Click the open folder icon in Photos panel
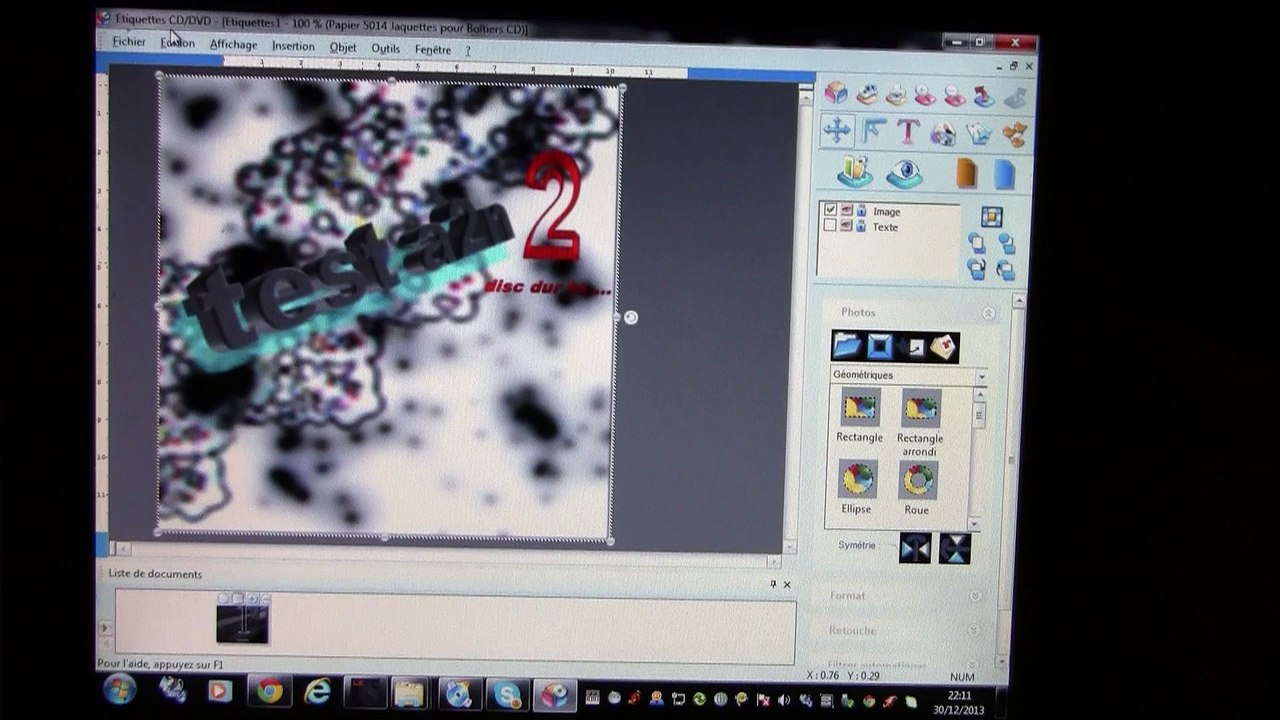This screenshot has height=720, width=1280. pos(847,346)
